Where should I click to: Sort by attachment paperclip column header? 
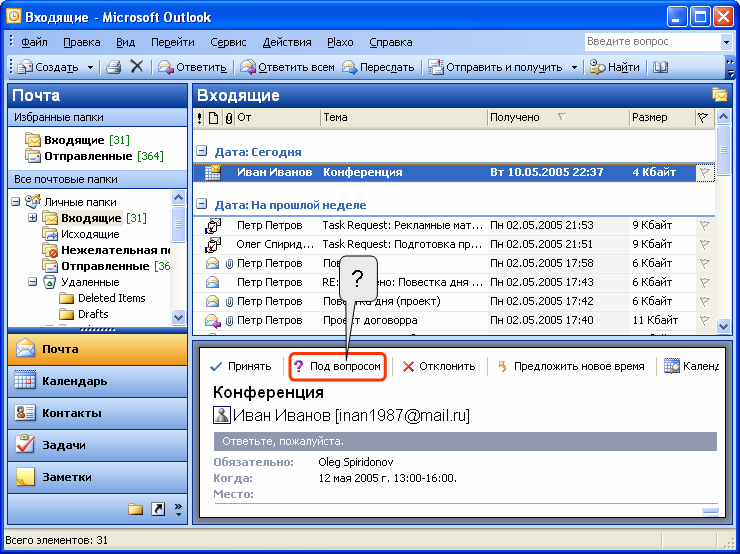tap(228, 118)
